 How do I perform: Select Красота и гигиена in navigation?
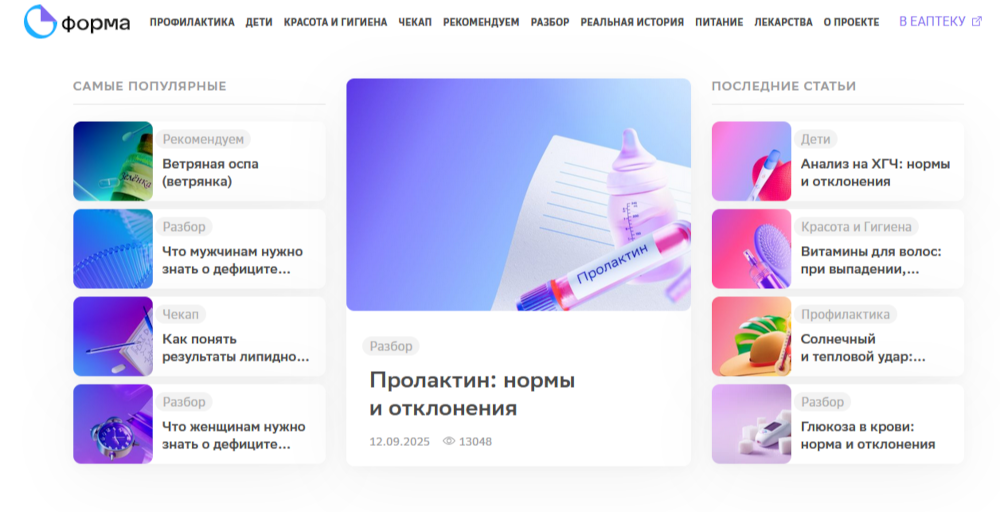pyautogui.click(x=335, y=22)
